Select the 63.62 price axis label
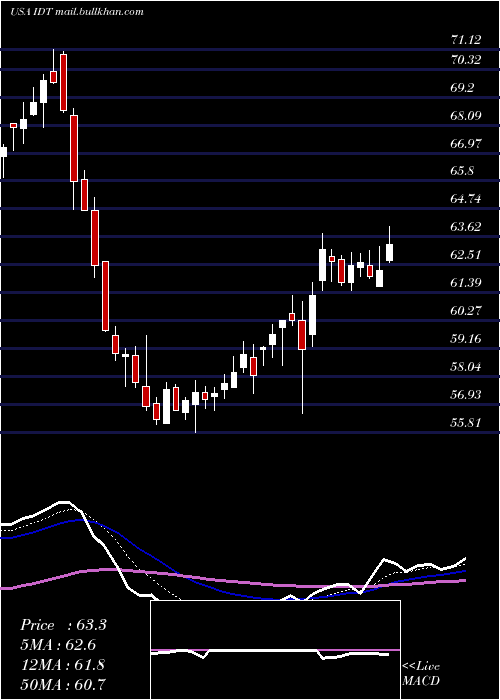The height and width of the screenshot is (700, 500). (x=466, y=227)
